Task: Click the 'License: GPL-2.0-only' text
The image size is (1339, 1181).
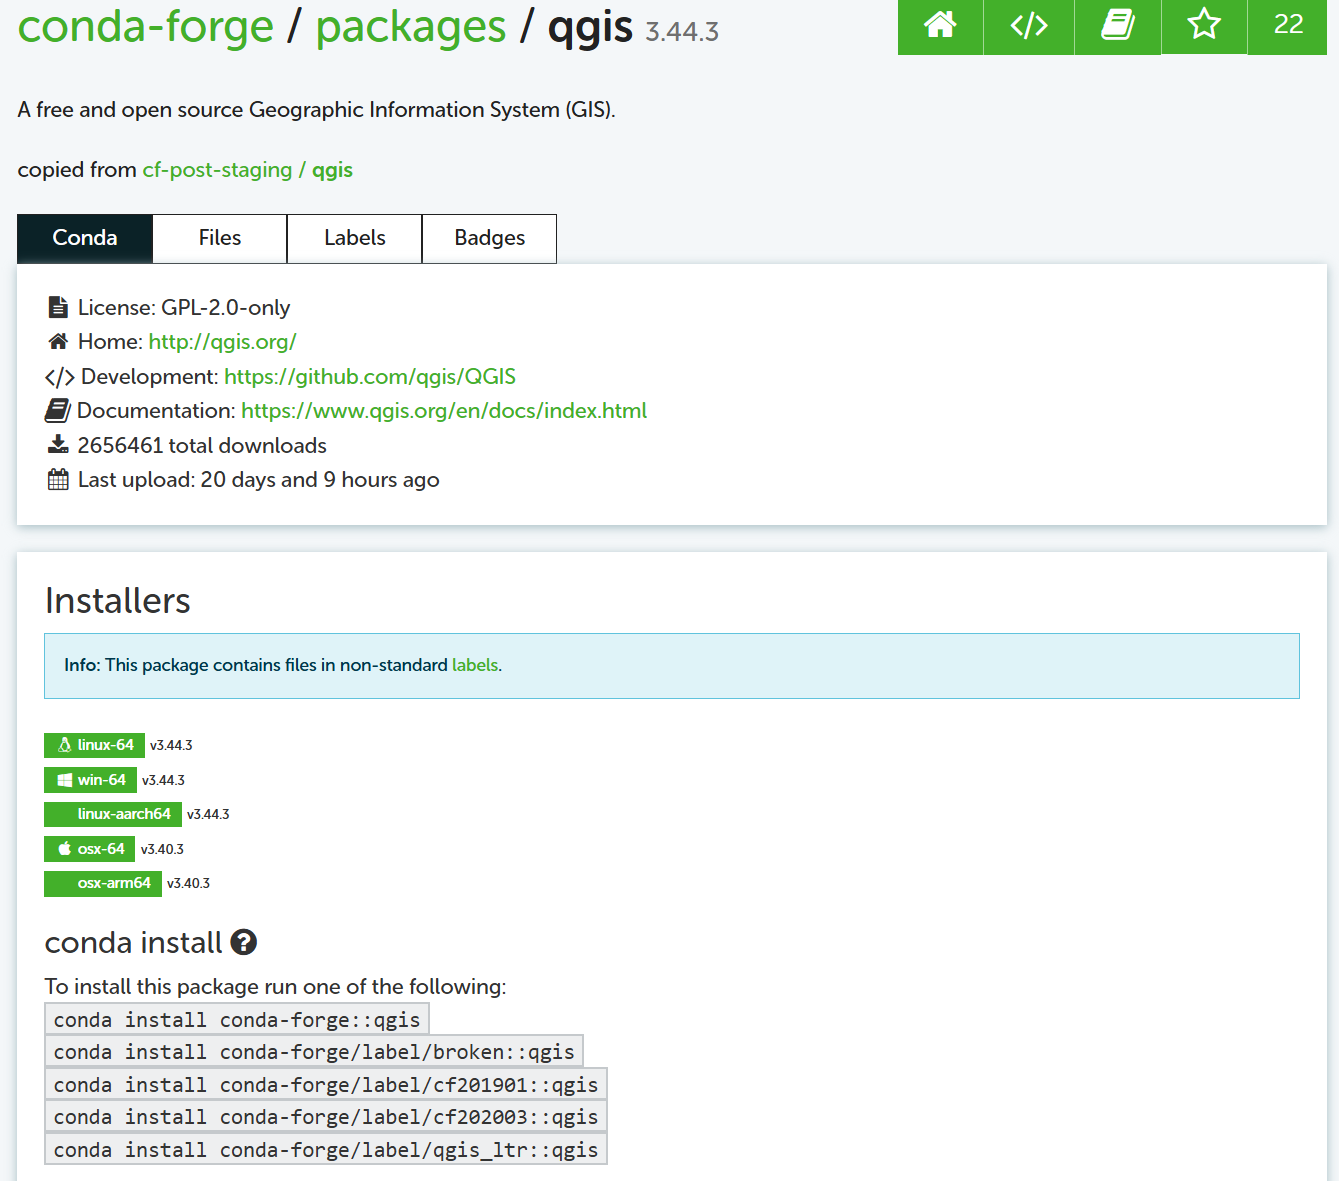Action: [x=184, y=308]
